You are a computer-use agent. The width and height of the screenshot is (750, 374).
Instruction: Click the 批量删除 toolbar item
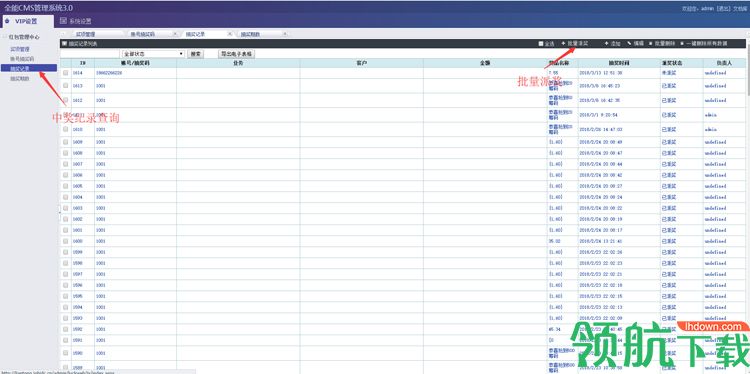[662, 44]
